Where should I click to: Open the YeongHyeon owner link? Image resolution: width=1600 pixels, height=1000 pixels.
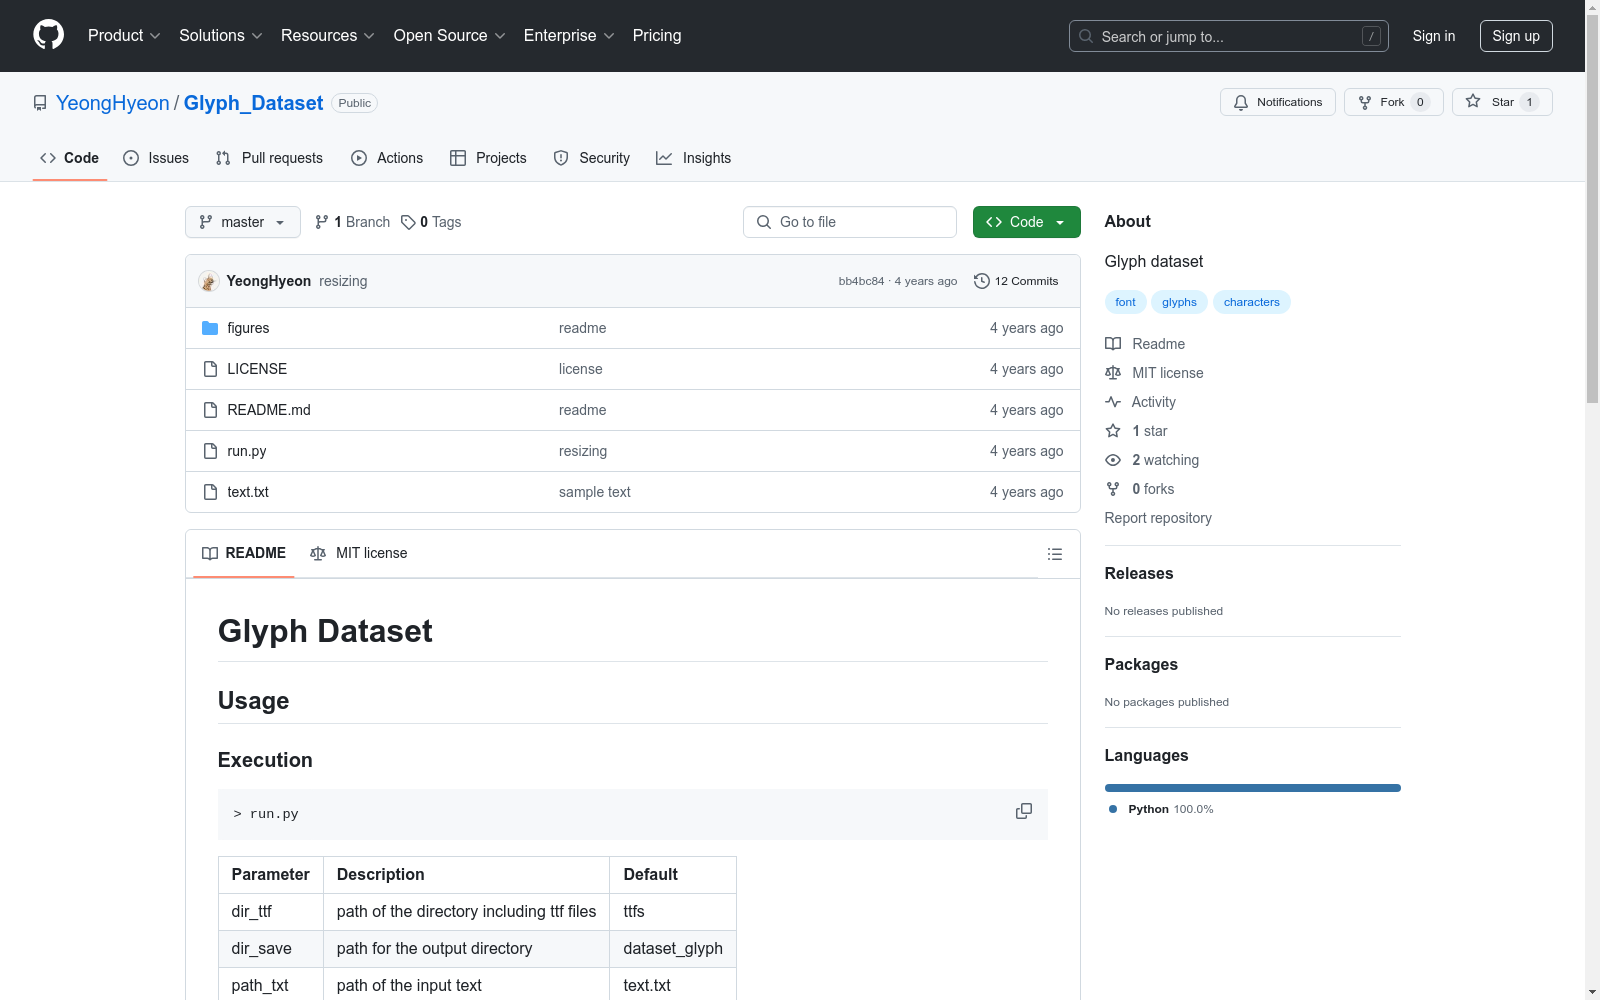coord(113,103)
